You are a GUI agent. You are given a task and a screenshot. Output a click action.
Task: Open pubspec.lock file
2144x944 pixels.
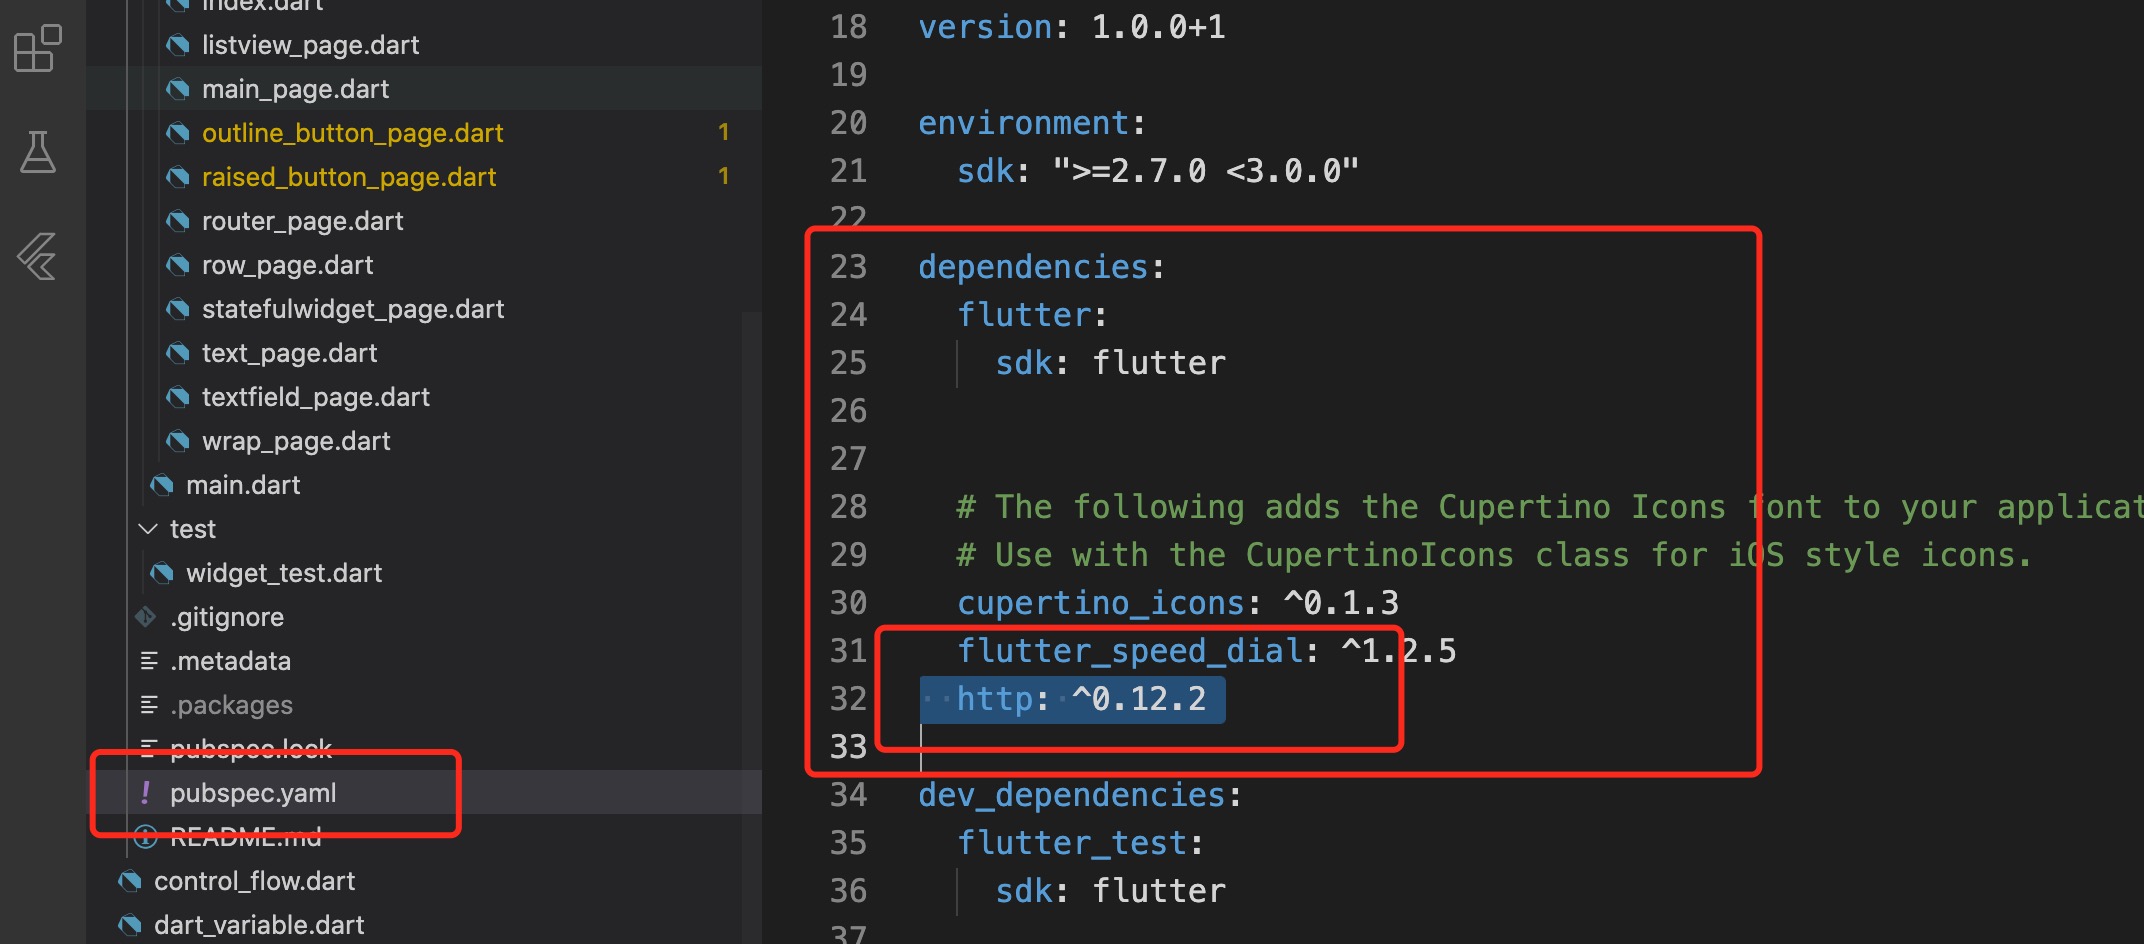click(251, 749)
